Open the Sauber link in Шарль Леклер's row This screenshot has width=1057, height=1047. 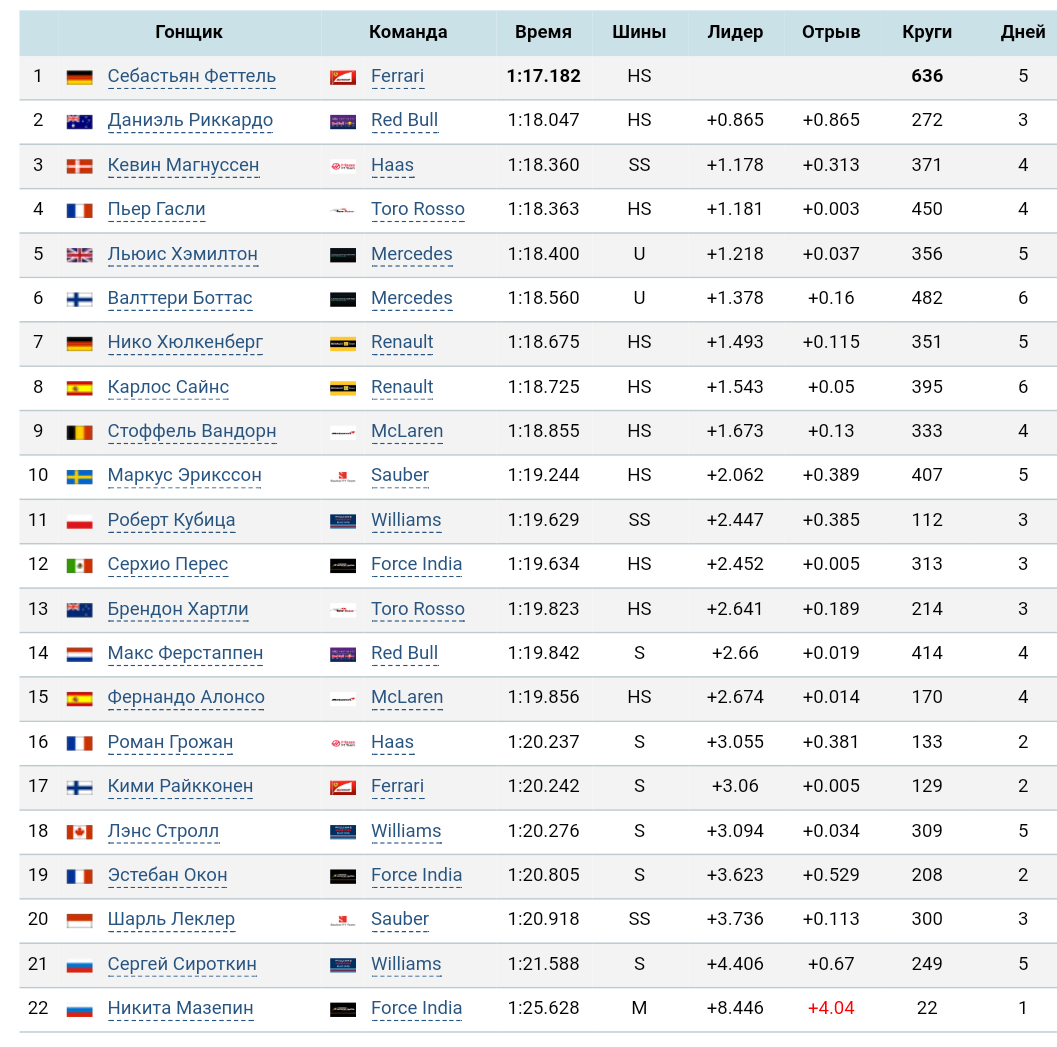click(x=399, y=919)
